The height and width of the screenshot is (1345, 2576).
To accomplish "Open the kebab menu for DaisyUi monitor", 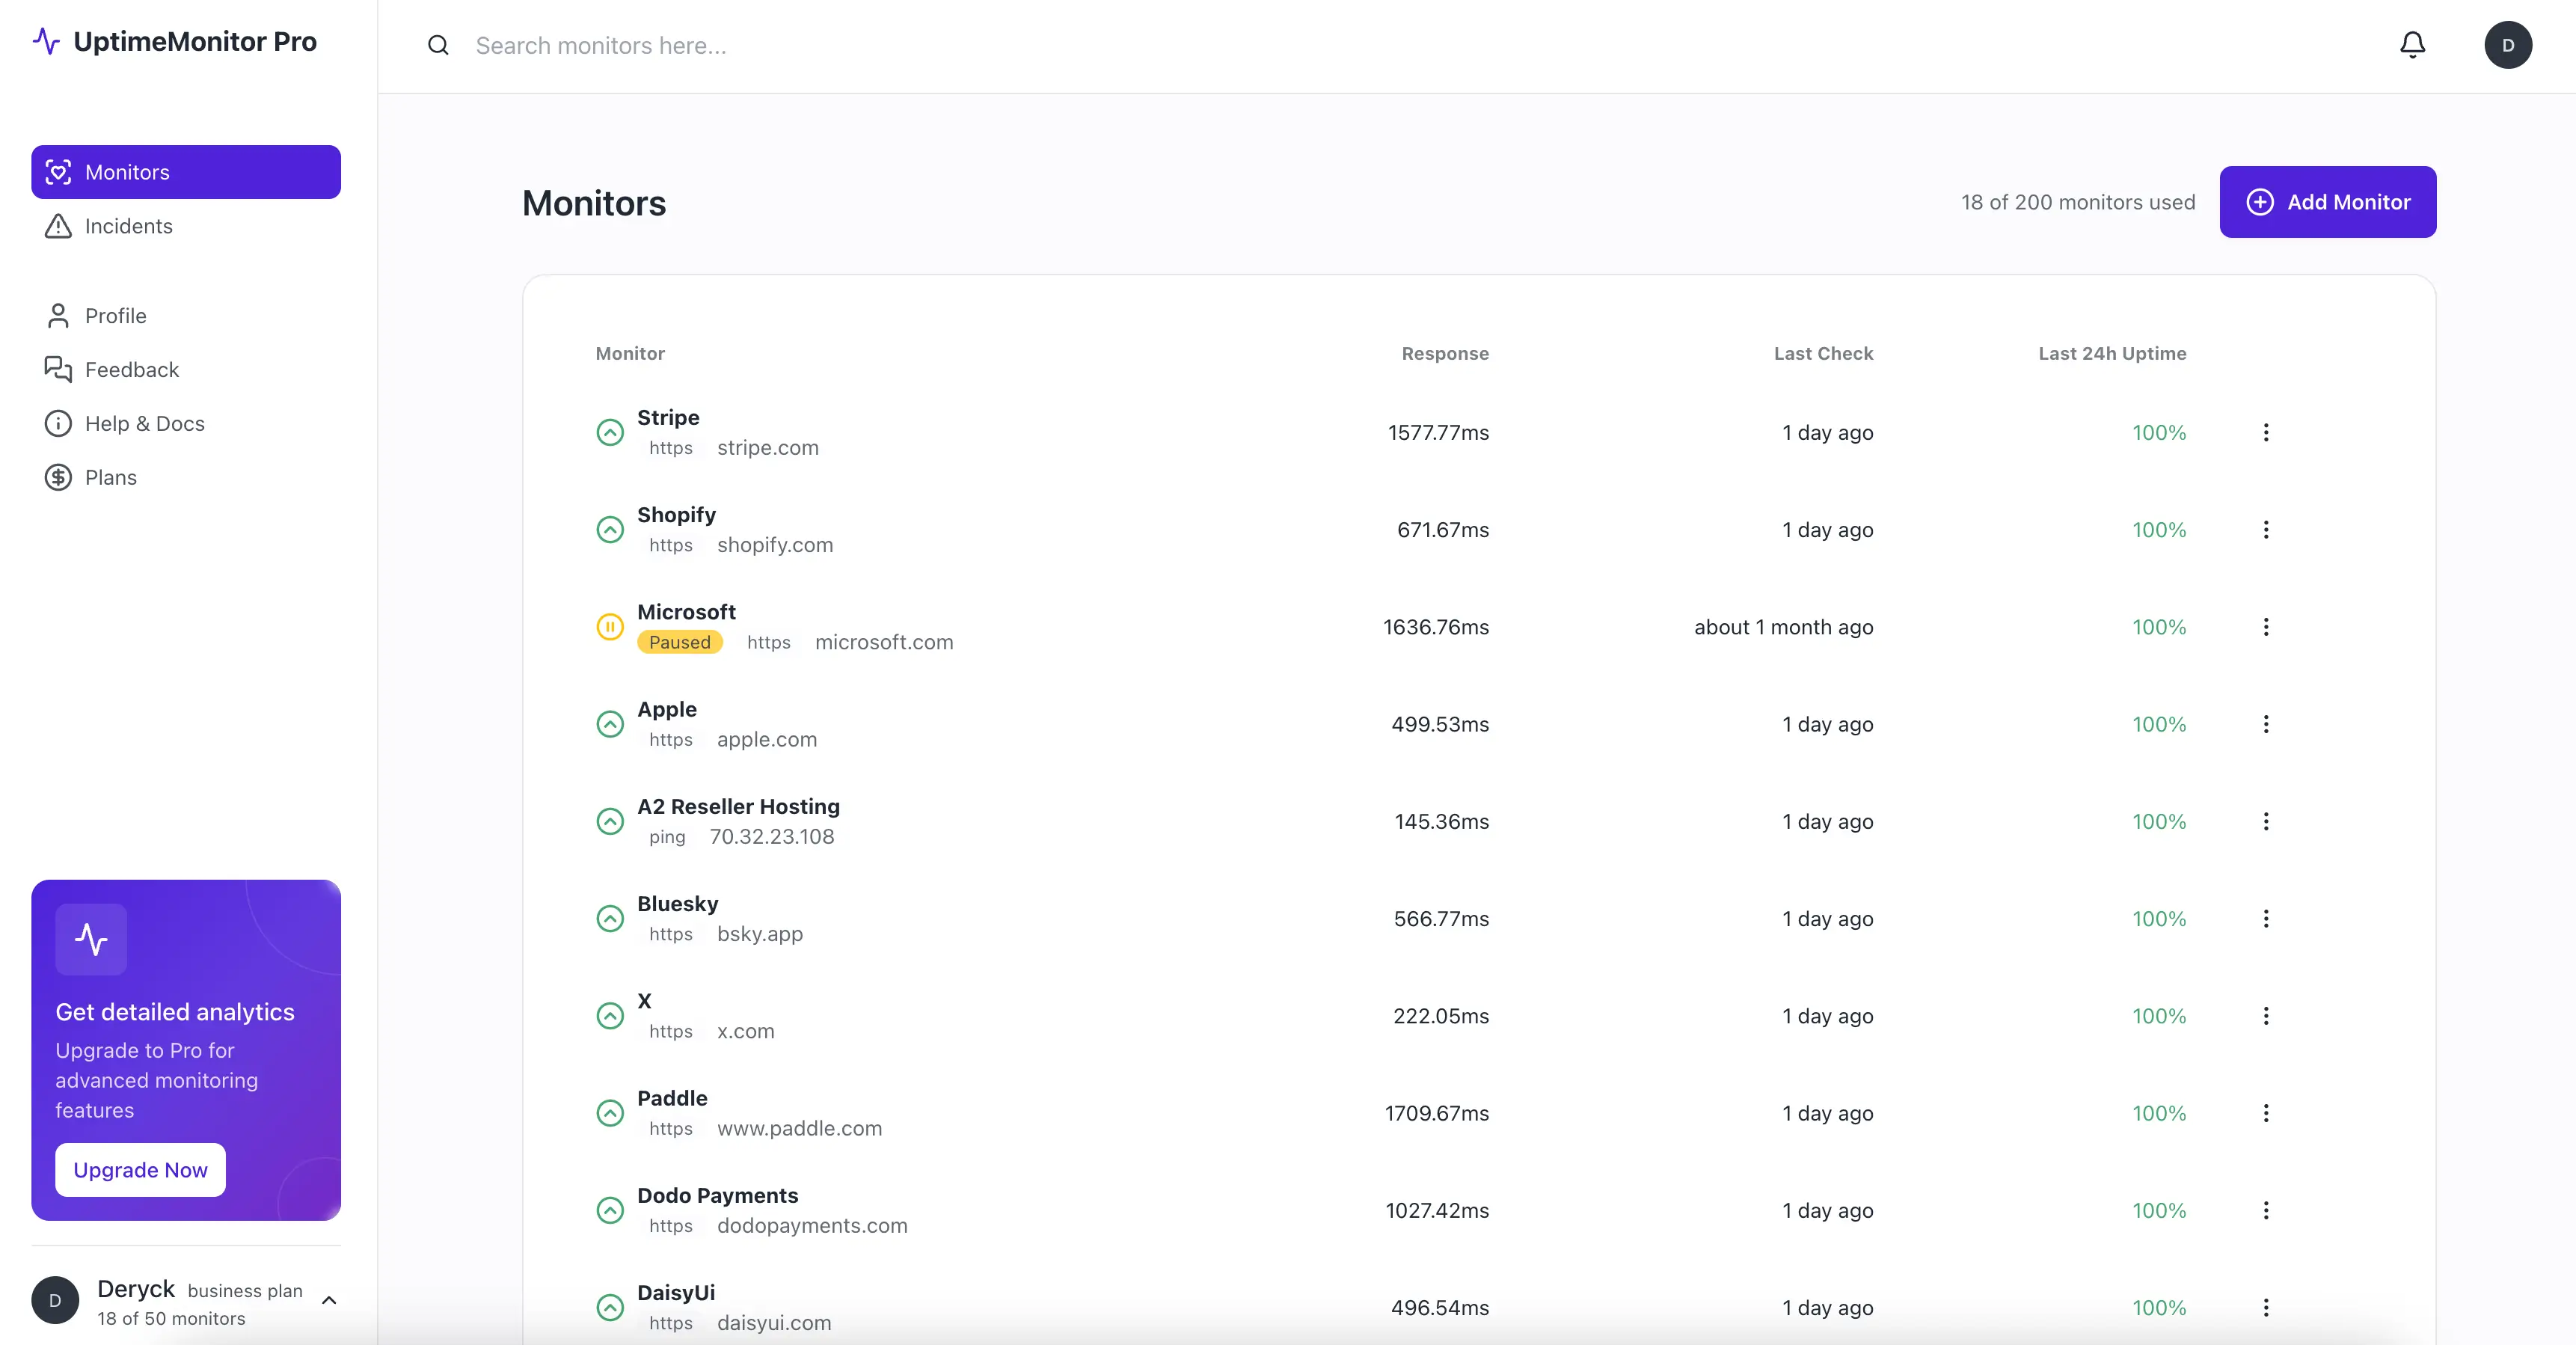I will coord(2266,1308).
